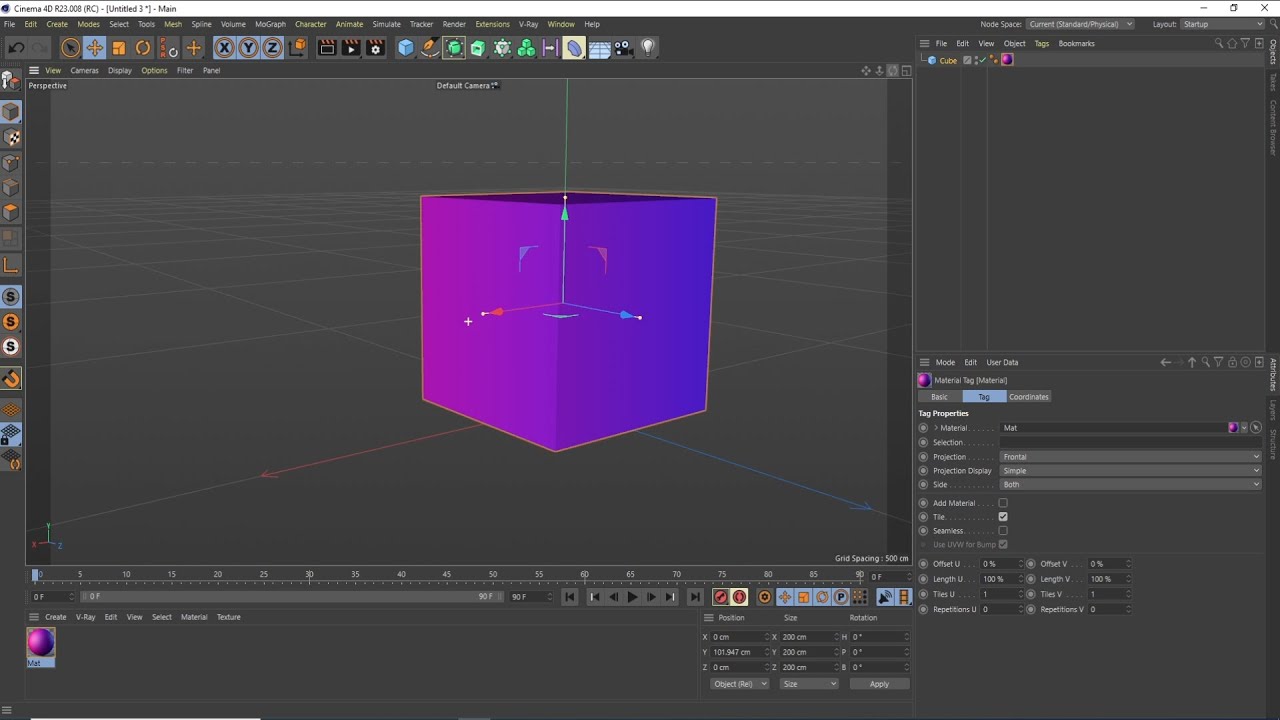1280x720 pixels.
Task: Click the material tag on Cube
Action: 1007,60
